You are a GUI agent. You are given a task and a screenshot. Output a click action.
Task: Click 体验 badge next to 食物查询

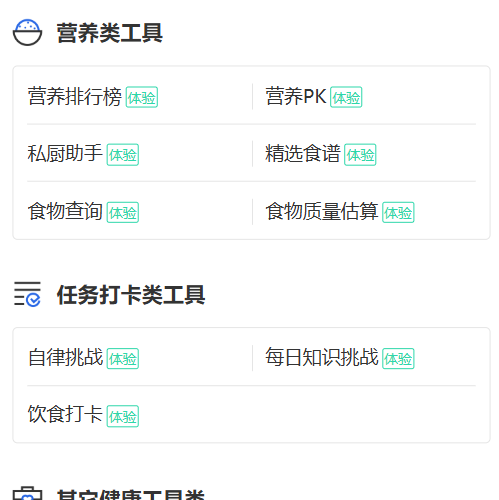pos(123,212)
